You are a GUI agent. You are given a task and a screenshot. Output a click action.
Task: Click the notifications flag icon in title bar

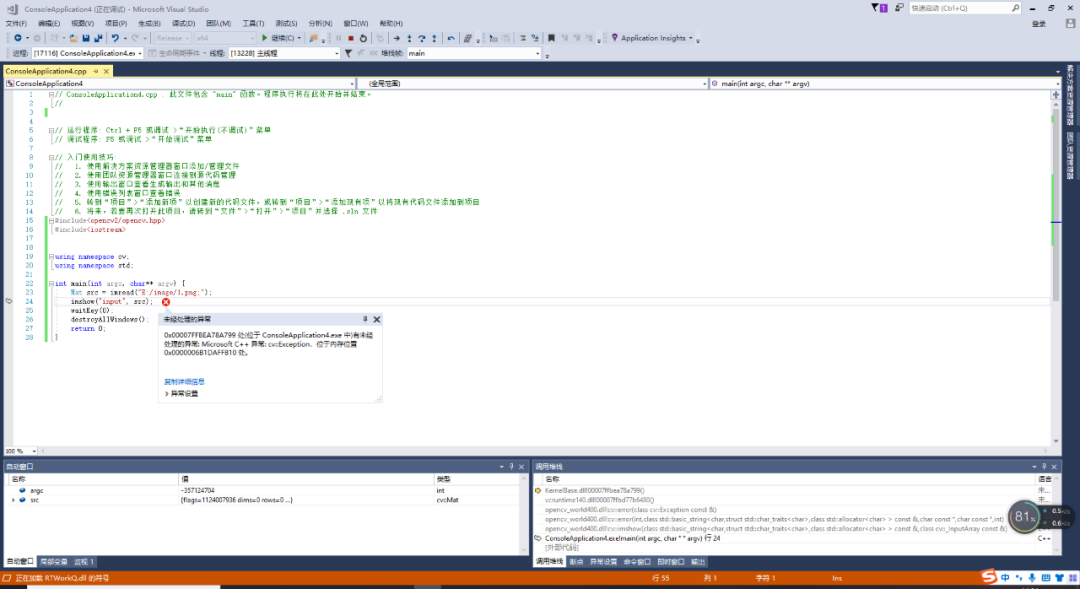click(x=880, y=8)
